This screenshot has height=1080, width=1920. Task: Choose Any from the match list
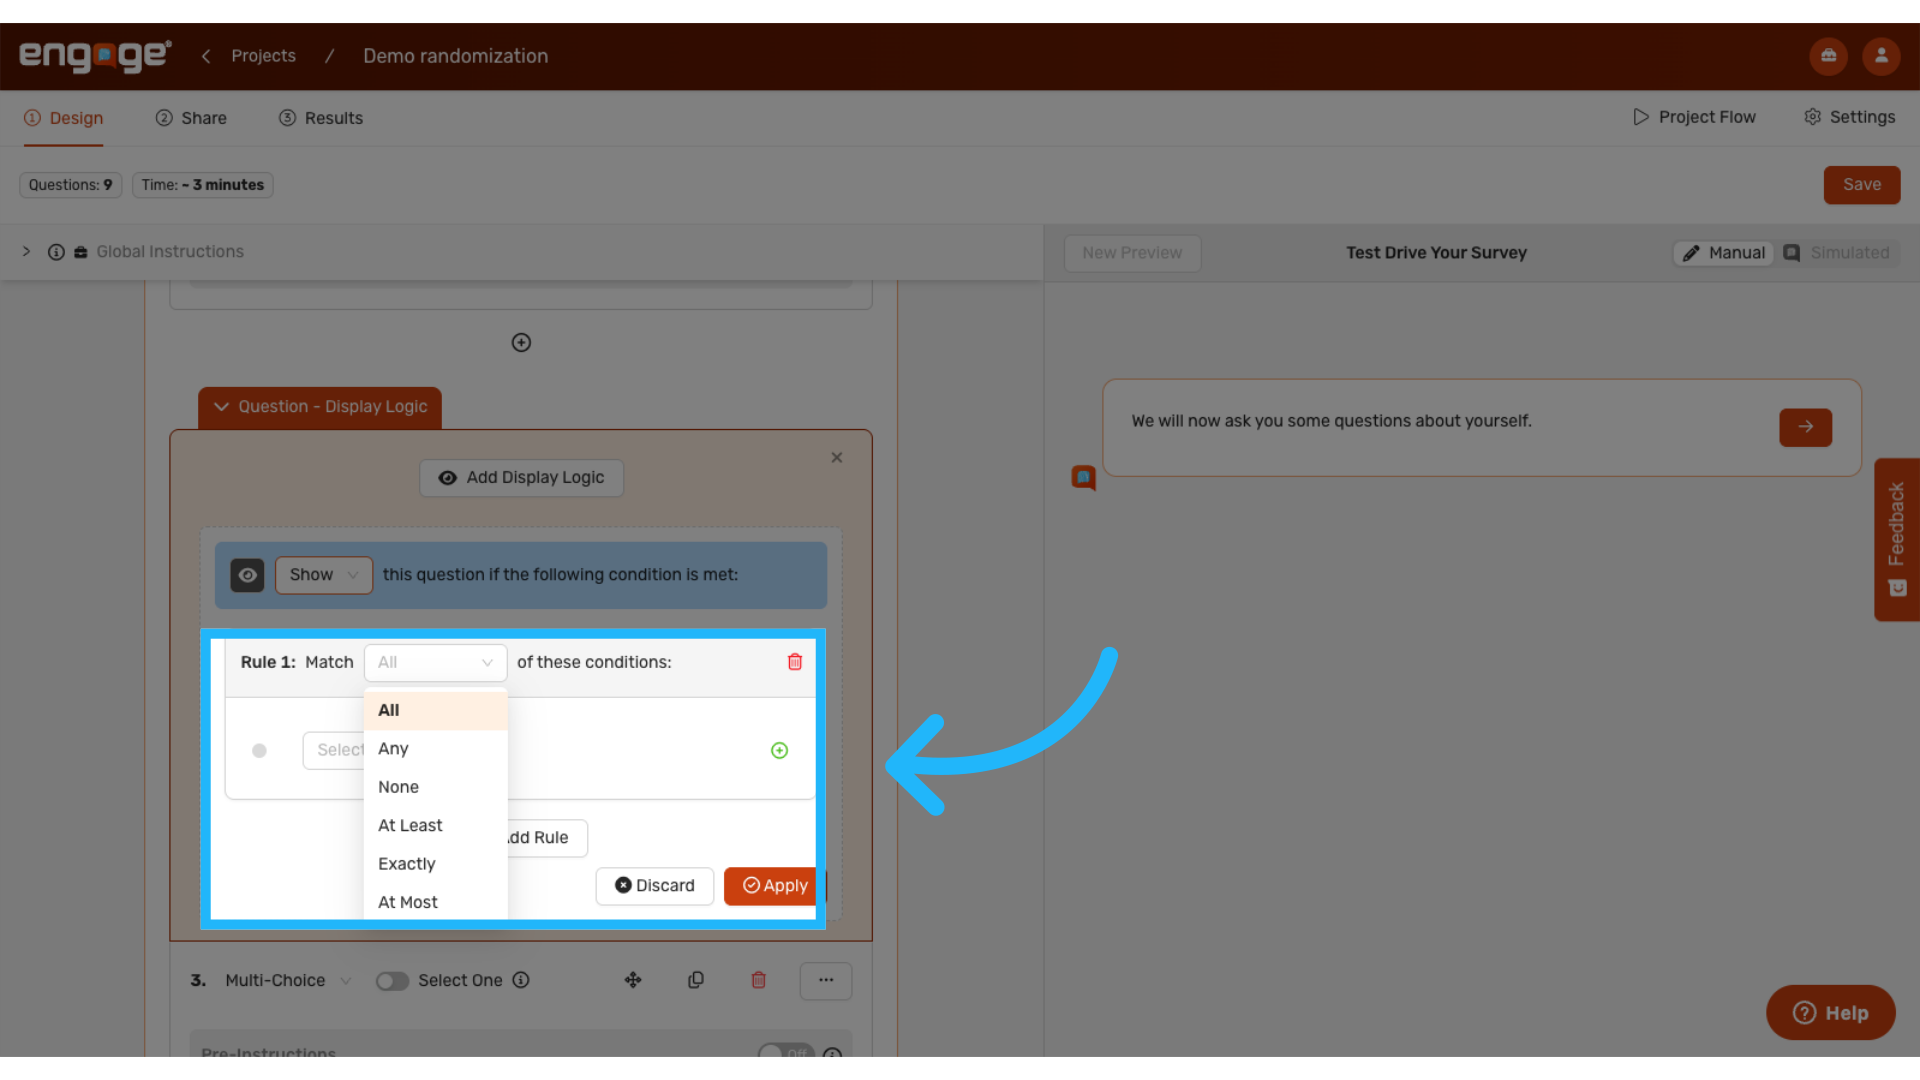point(436,749)
